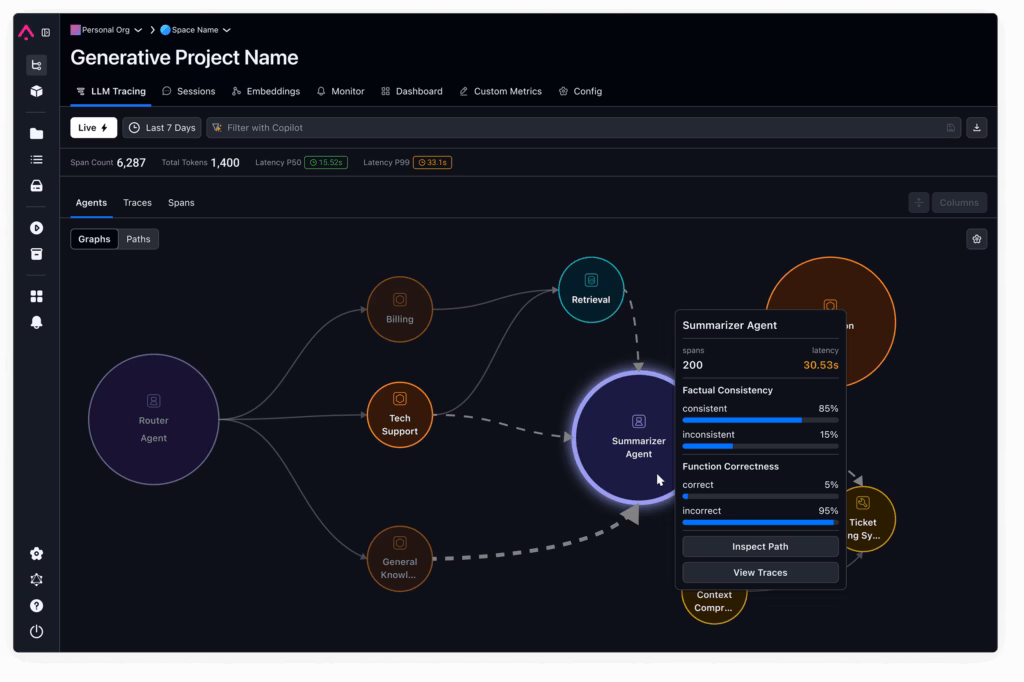The image size is (1024, 682).
Task: Open the cube models sidebar icon
Action: click(37, 91)
